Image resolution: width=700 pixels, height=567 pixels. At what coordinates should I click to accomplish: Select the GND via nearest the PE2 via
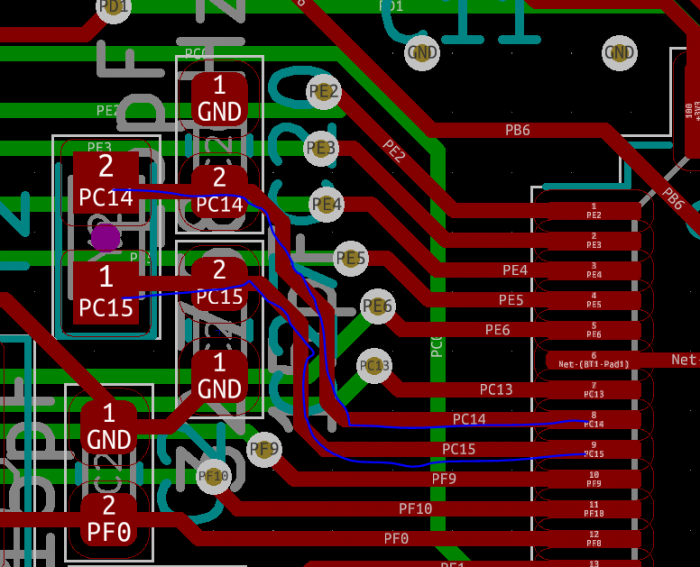(422, 53)
